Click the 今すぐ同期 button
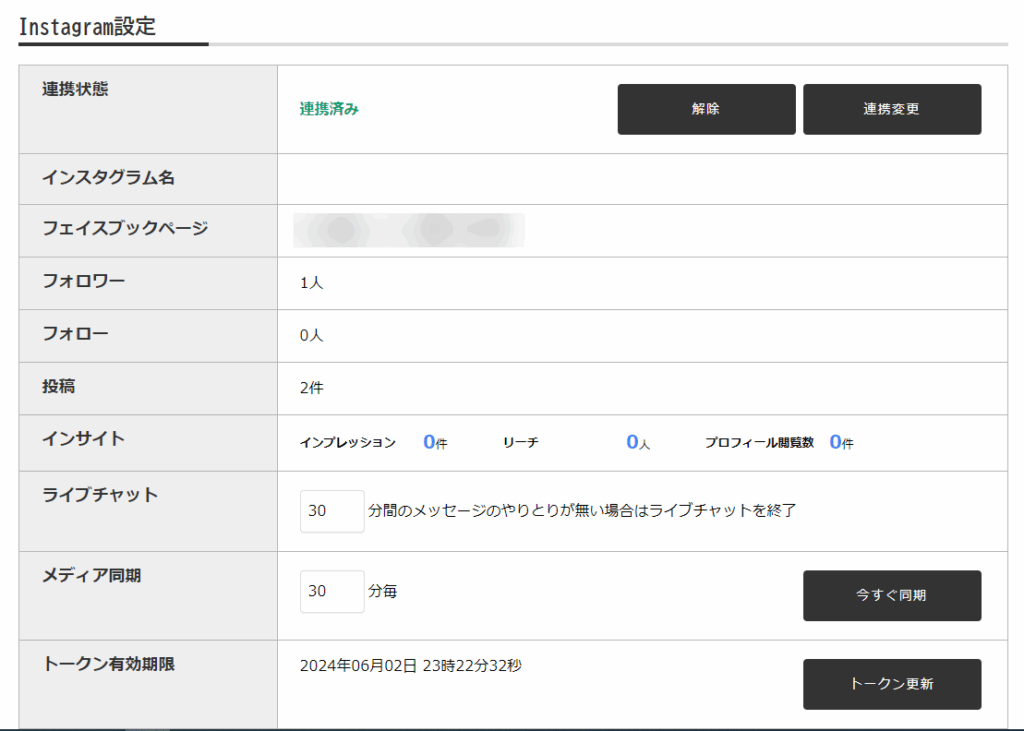This screenshot has height=731, width=1024. (891, 595)
